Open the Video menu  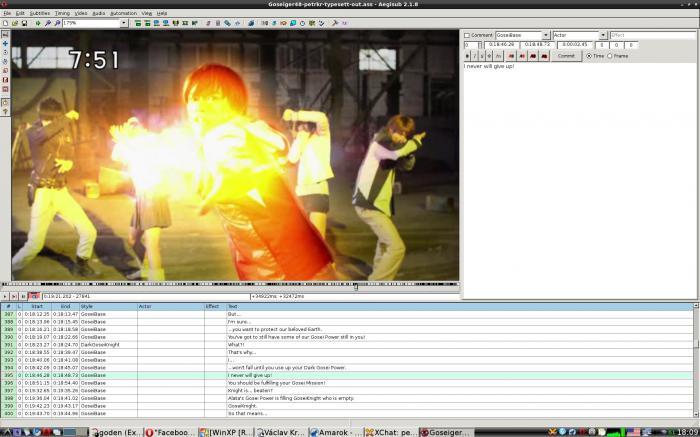click(81, 13)
